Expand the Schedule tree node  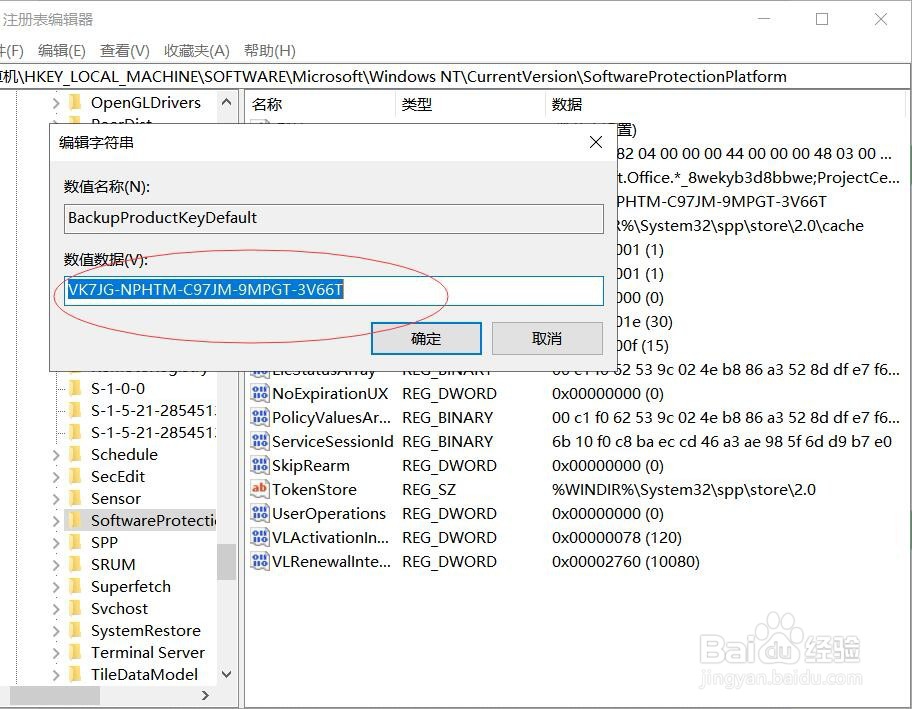(57, 454)
